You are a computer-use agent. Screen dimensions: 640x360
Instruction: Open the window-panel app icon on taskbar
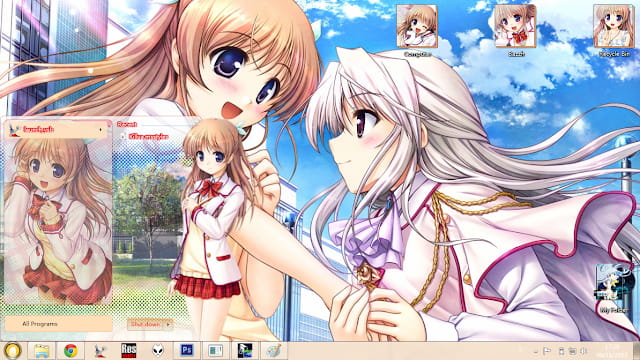pyautogui.click(x=216, y=351)
